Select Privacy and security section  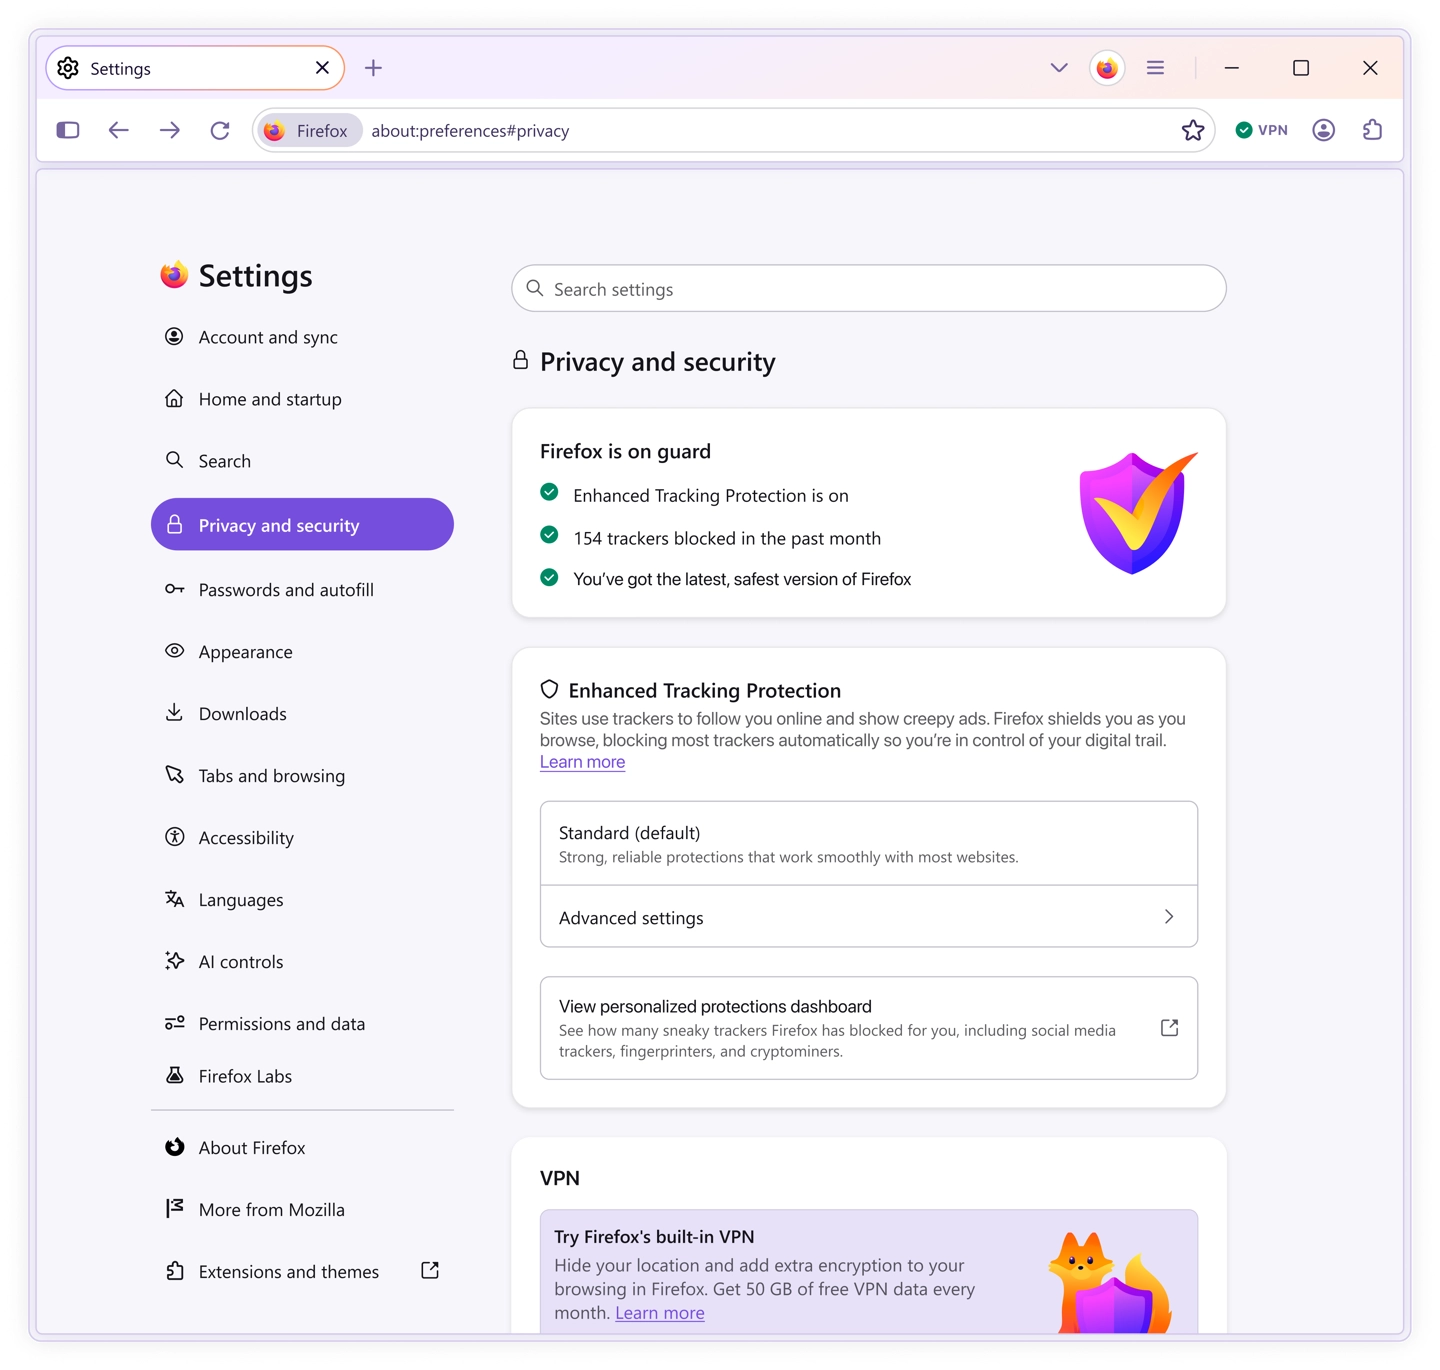click(x=302, y=525)
